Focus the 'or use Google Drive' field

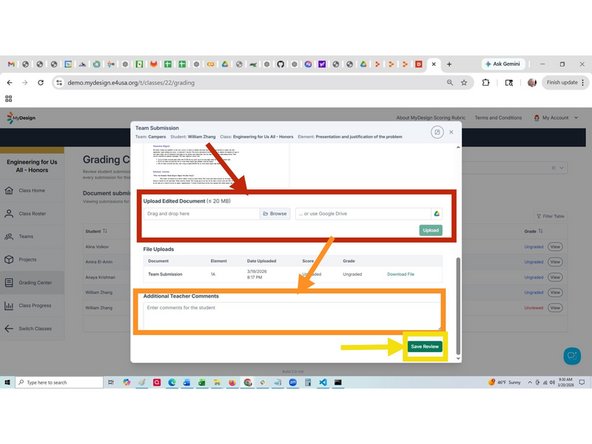(x=363, y=214)
